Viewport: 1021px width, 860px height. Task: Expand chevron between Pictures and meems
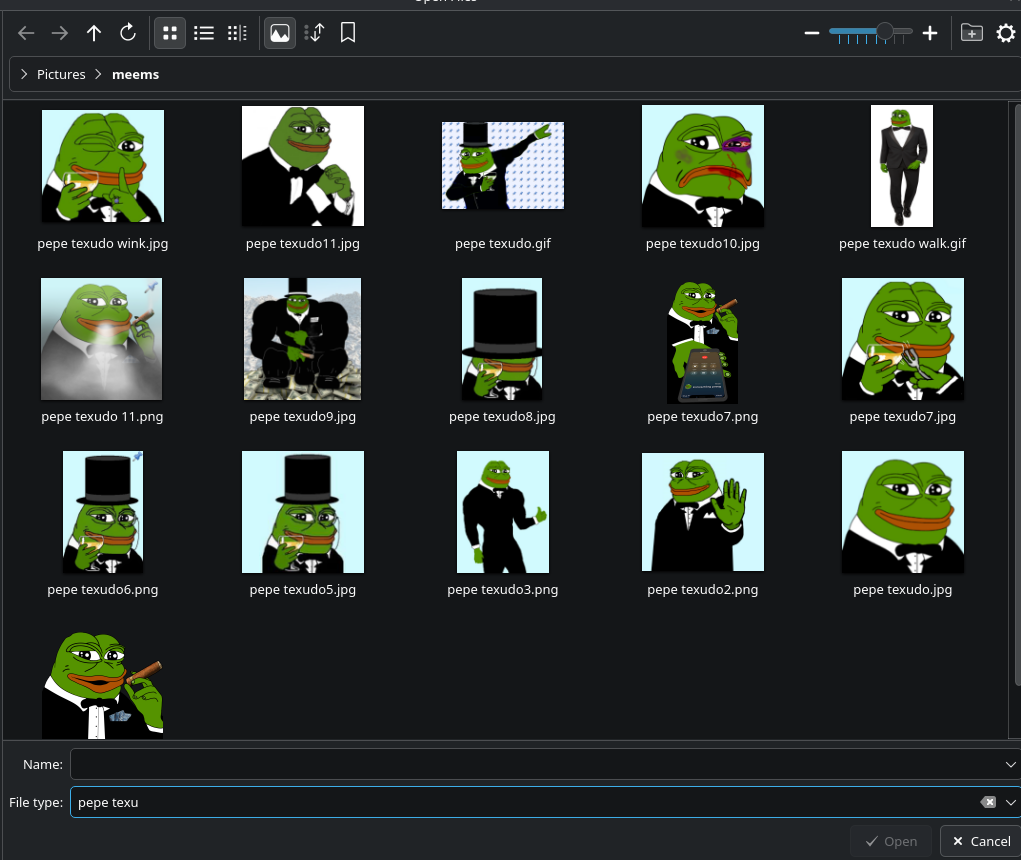98,74
